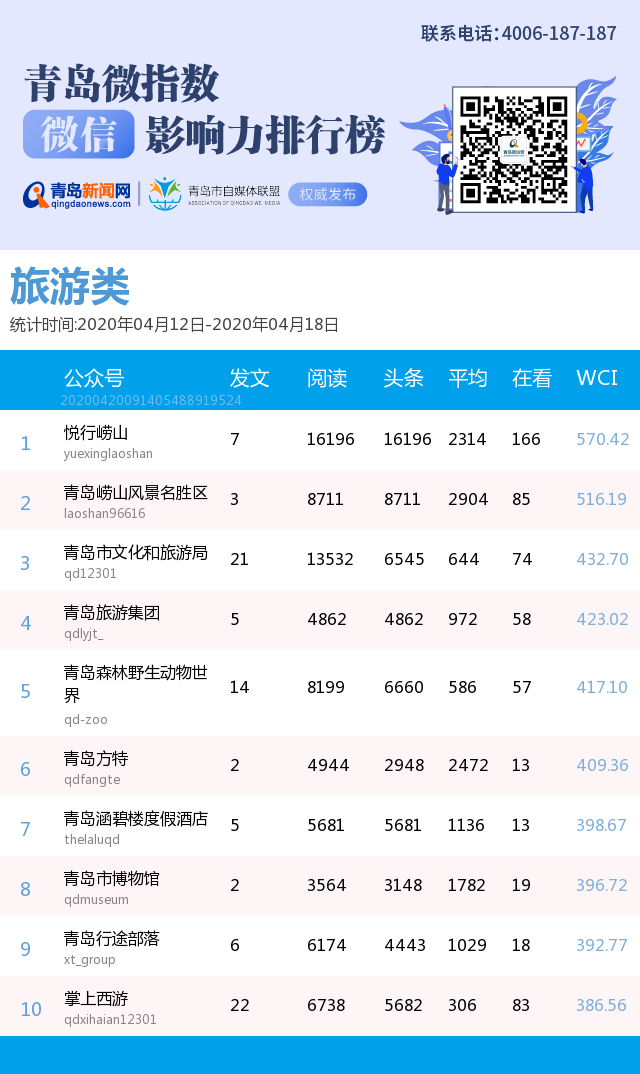Click the Qingdao News (青岛新闻网) logo

pos(78,194)
